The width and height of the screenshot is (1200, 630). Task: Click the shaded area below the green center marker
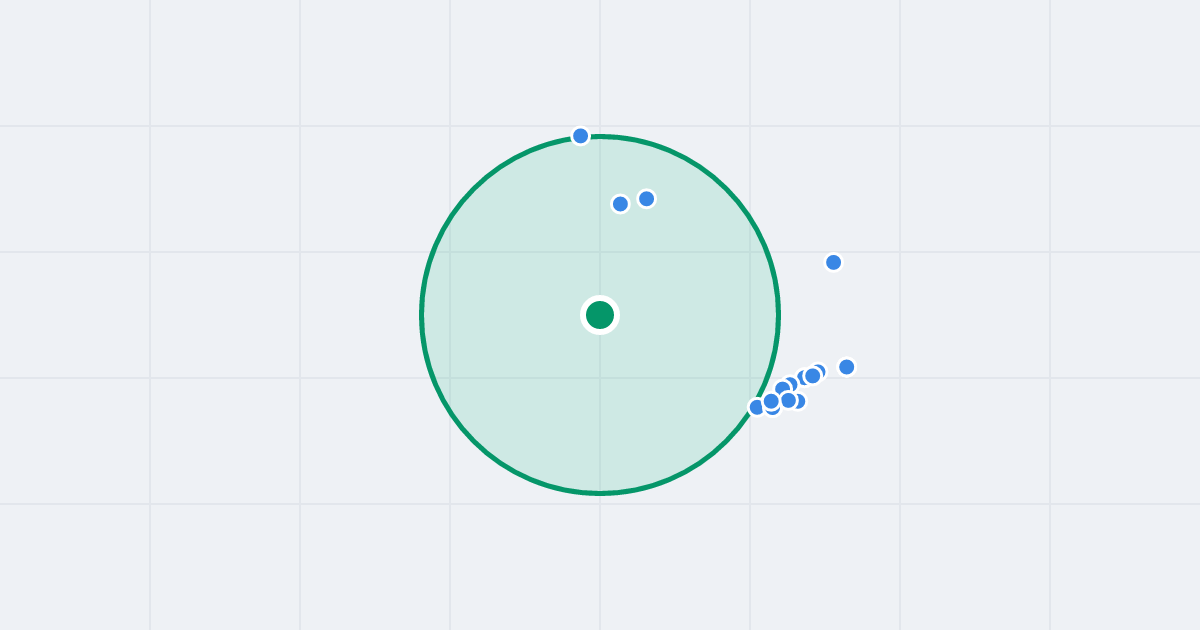600,410
